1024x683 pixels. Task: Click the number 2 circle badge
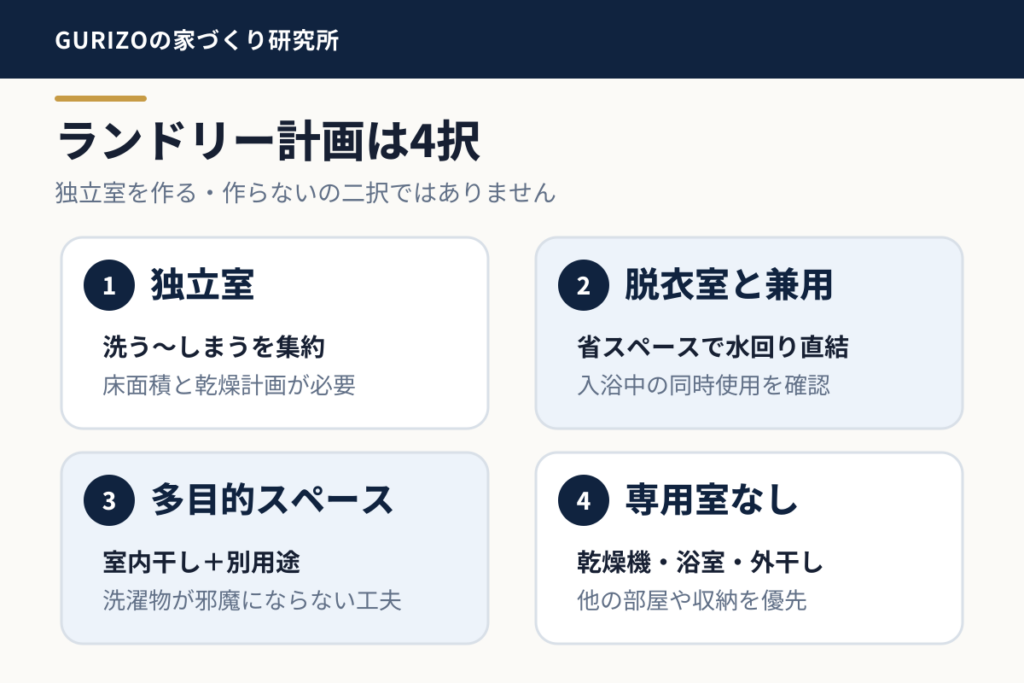click(583, 285)
